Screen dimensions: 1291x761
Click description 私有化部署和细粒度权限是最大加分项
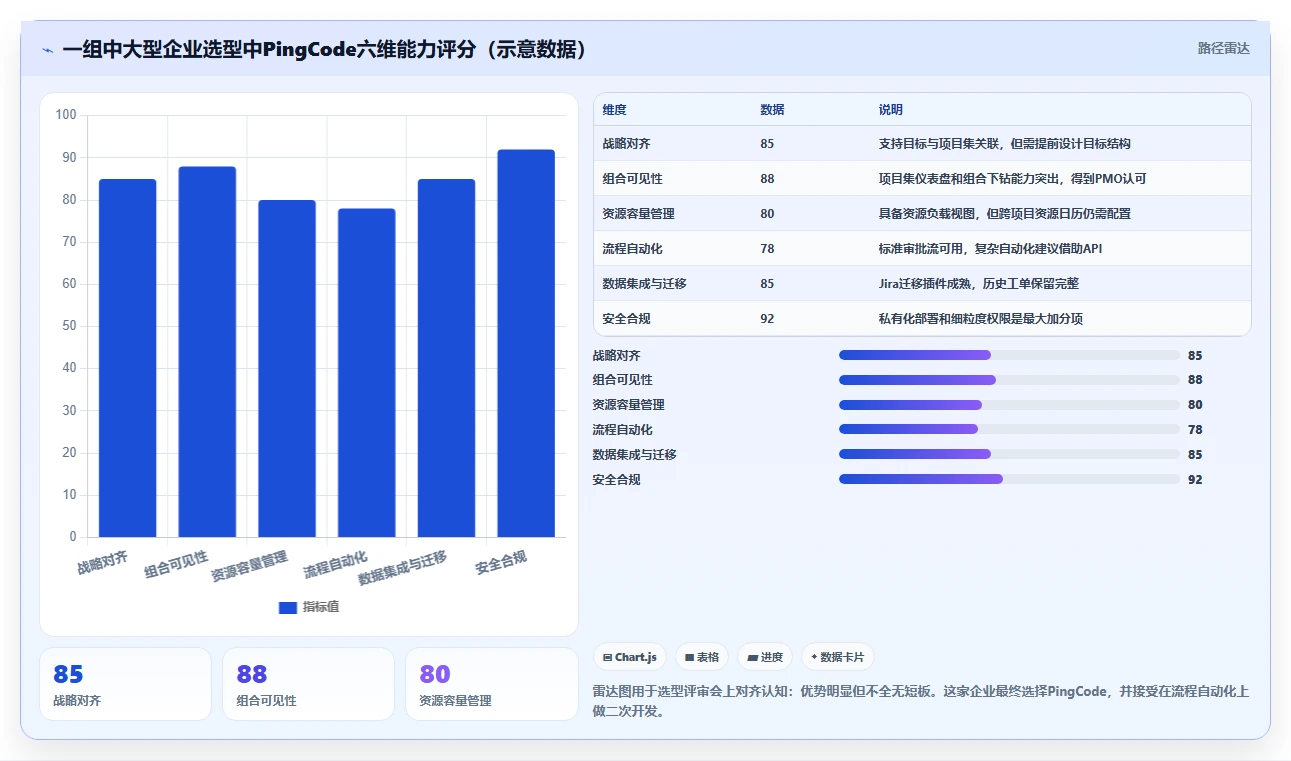click(x=981, y=319)
